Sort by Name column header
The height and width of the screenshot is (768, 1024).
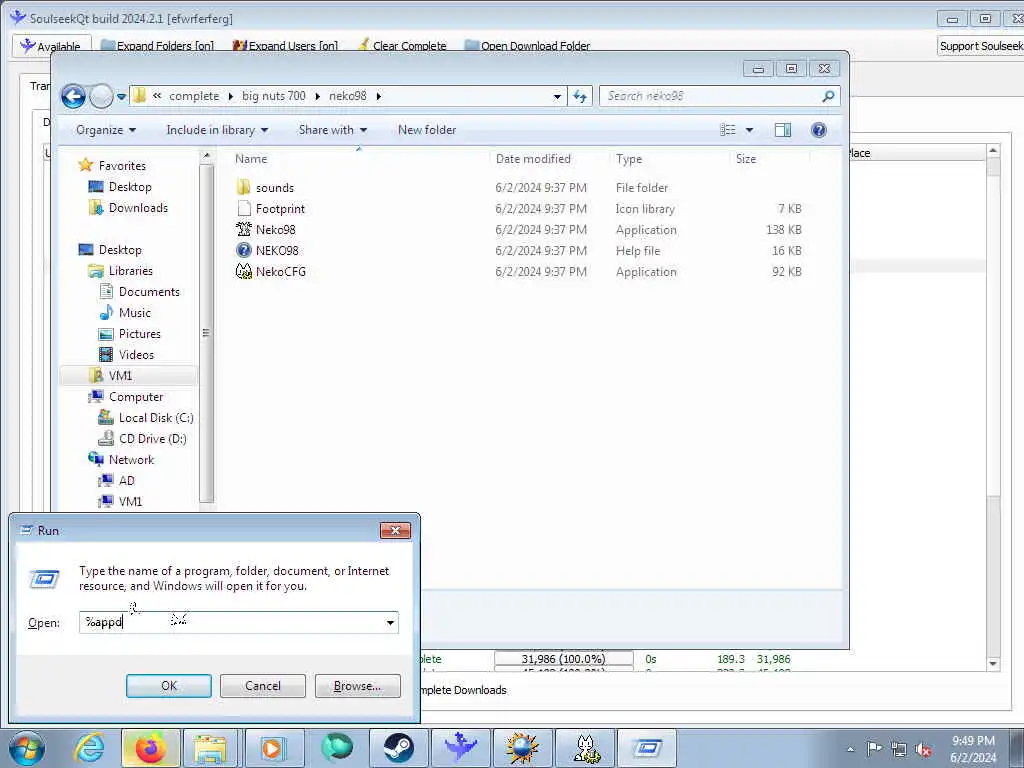(x=251, y=159)
